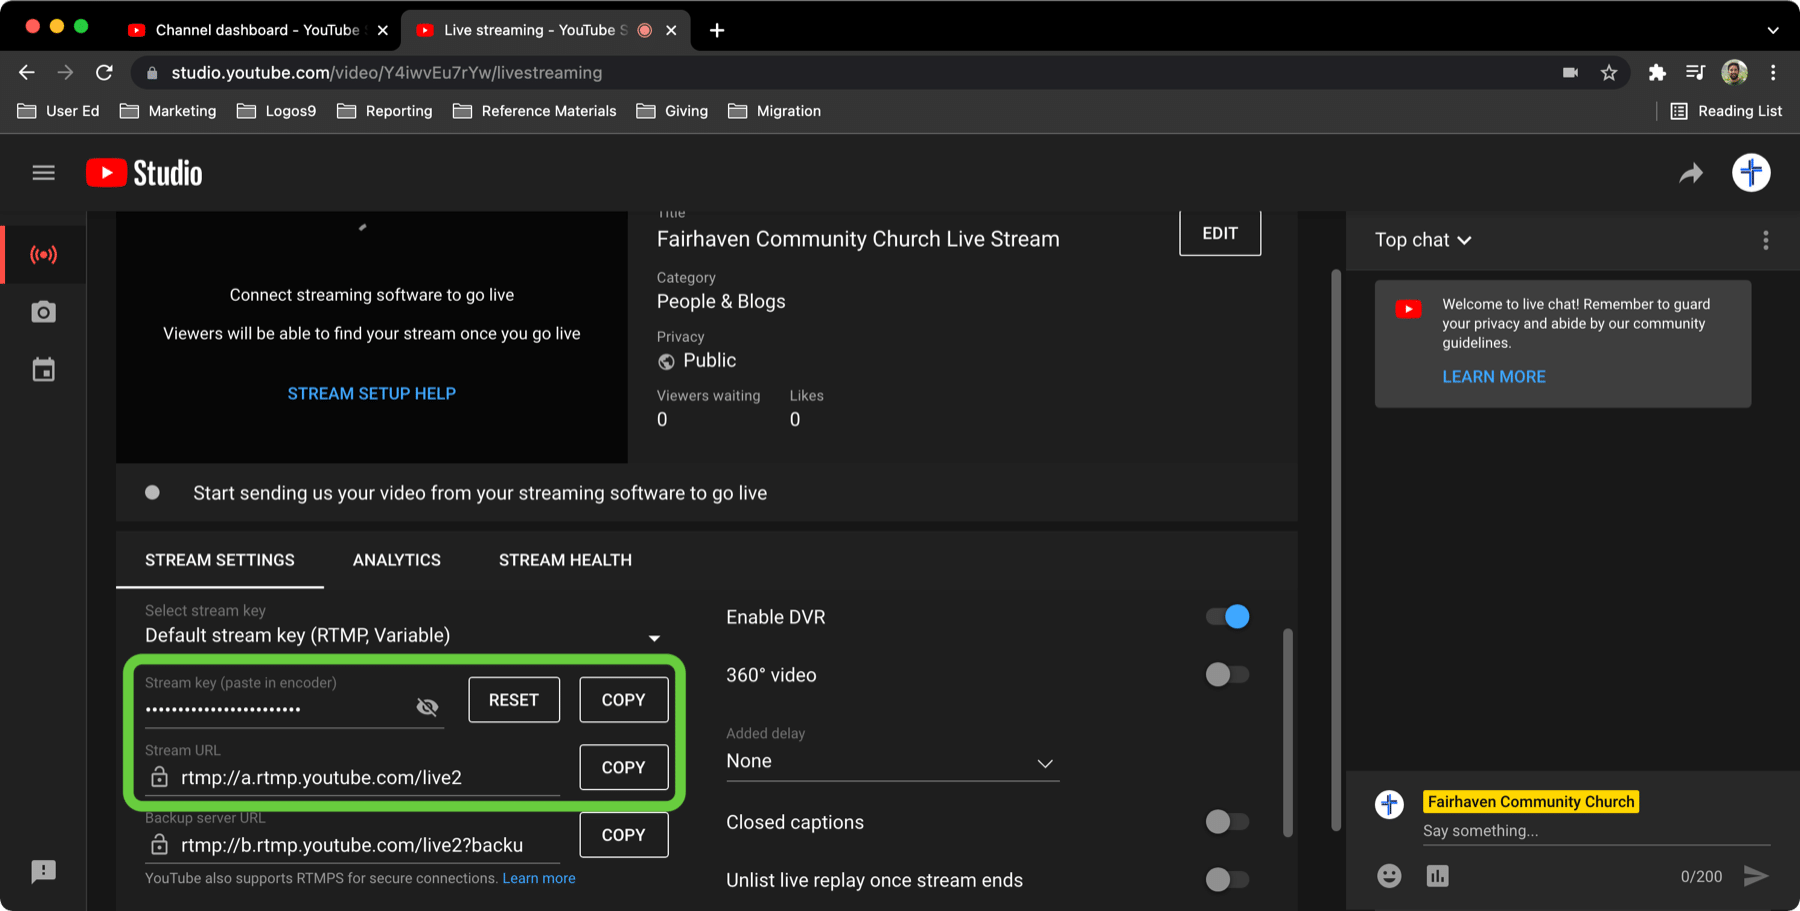Open the Chrome three-dot menu

point(1773,72)
